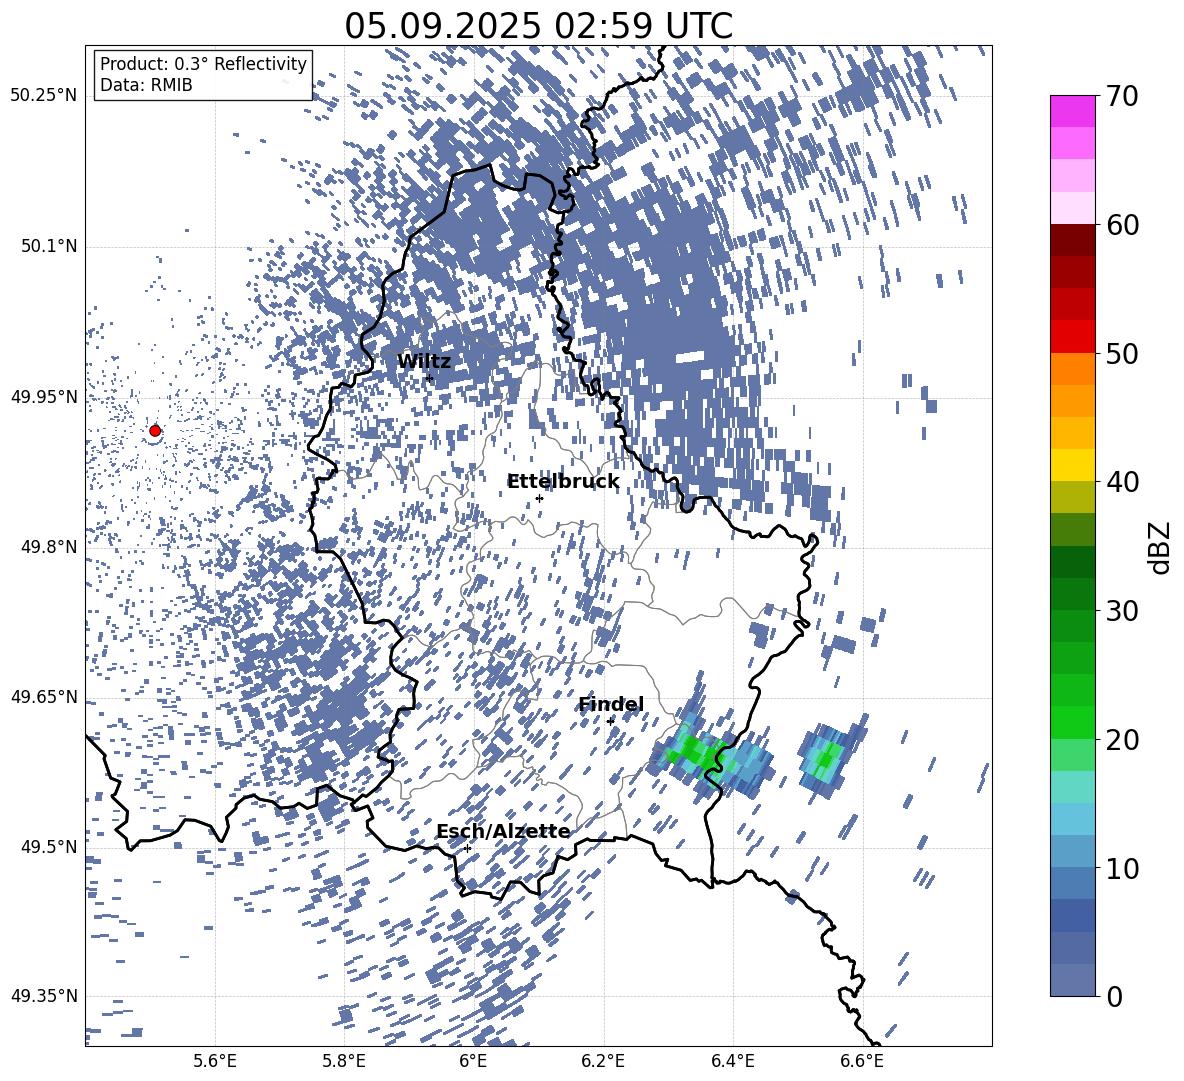Click the Data: RMIB text
The width and height of the screenshot is (1184, 1081).
[146, 85]
